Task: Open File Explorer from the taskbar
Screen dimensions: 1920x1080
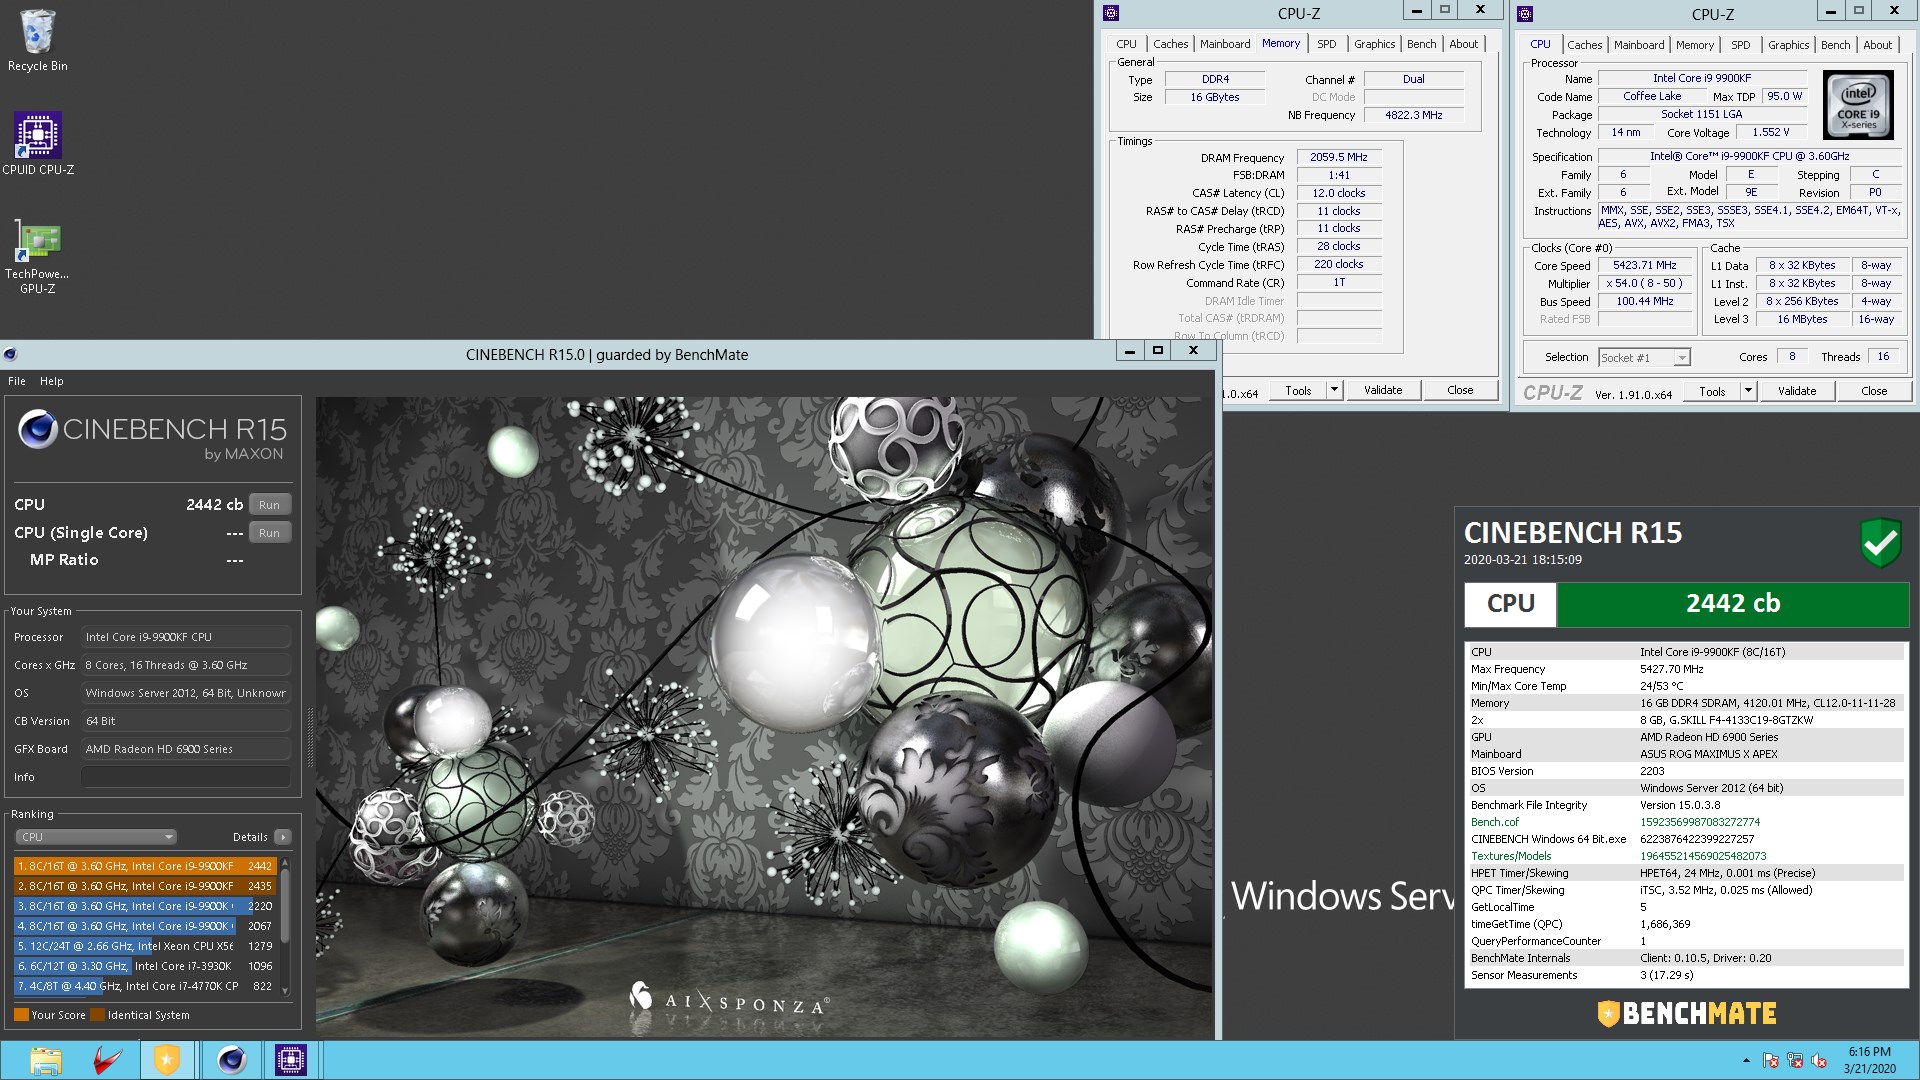Action: [x=46, y=1060]
